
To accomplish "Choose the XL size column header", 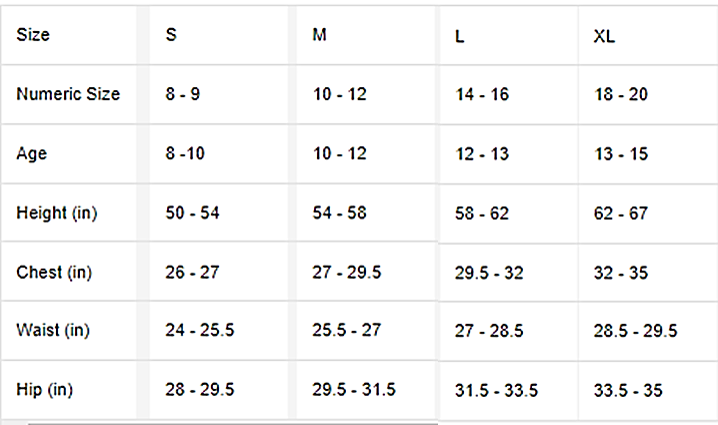I will pos(604,37).
